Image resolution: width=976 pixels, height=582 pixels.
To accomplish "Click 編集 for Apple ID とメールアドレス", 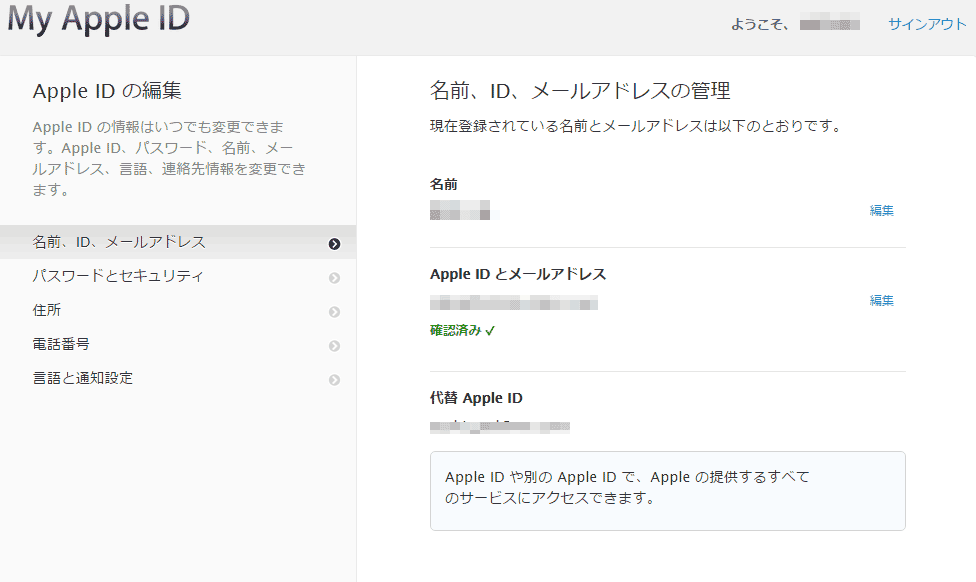I will pyautogui.click(x=881, y=300).
